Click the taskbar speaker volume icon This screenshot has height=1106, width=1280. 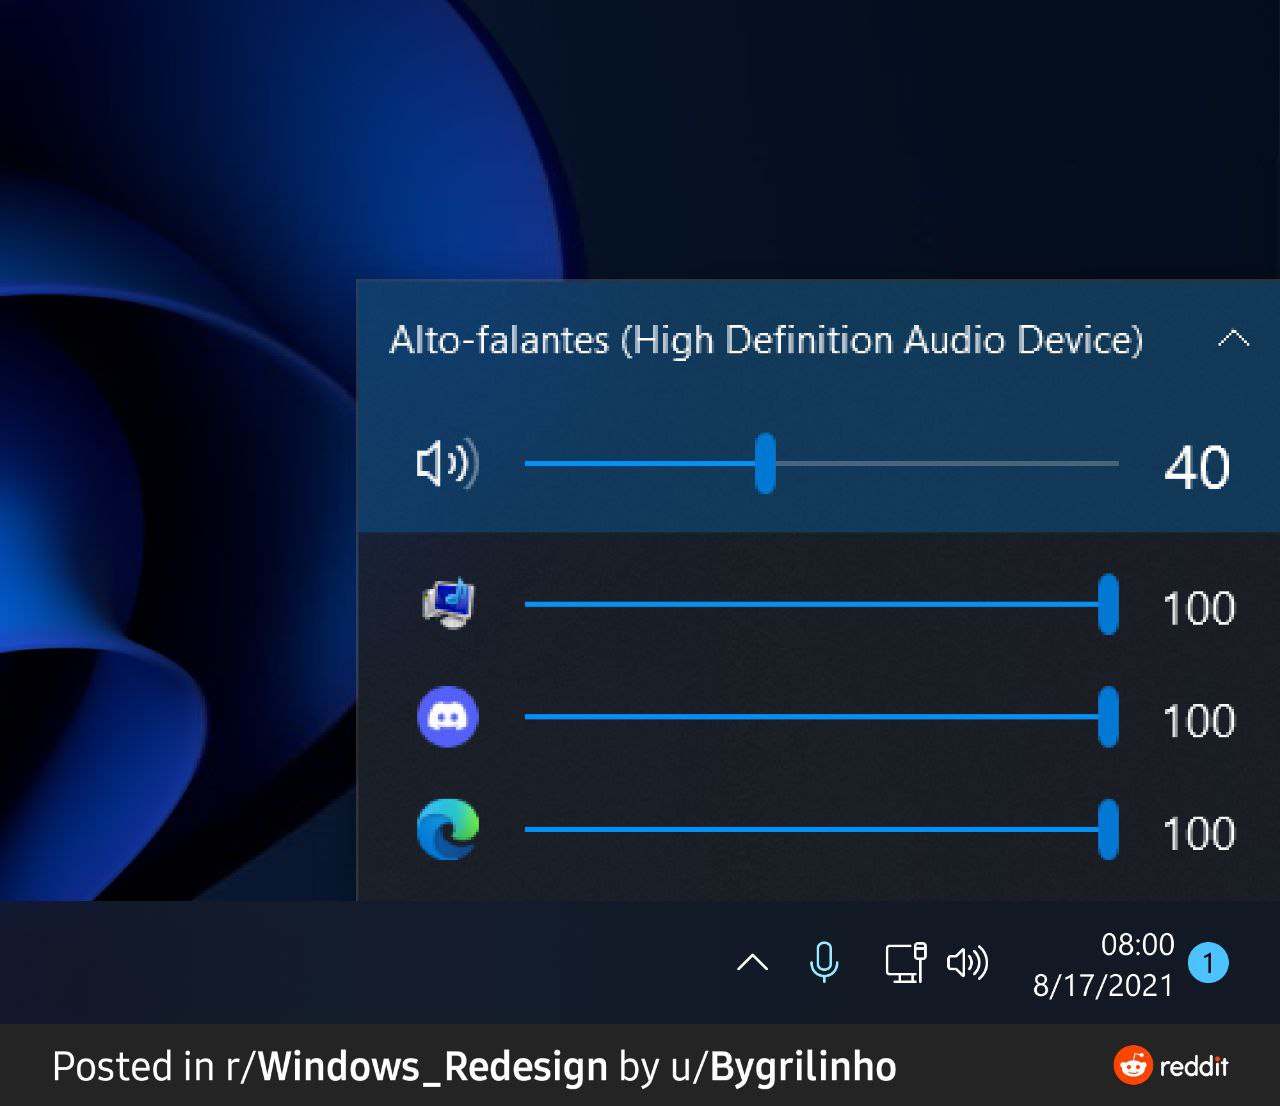(967, 963)
